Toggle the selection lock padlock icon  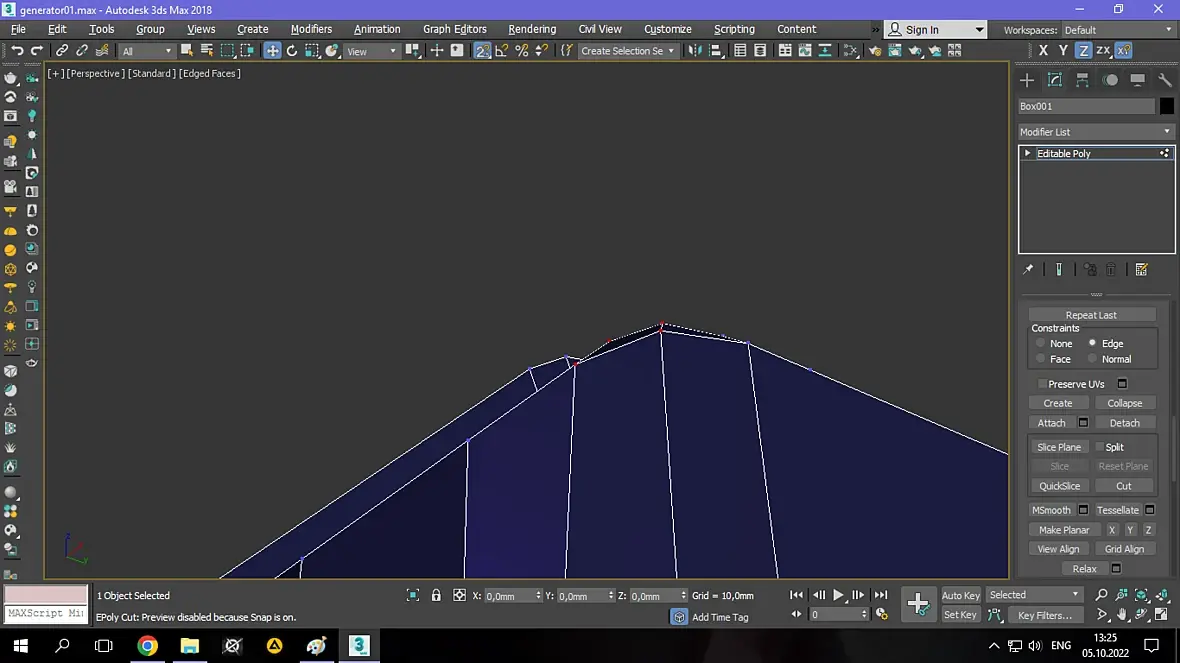click(436, 595)
